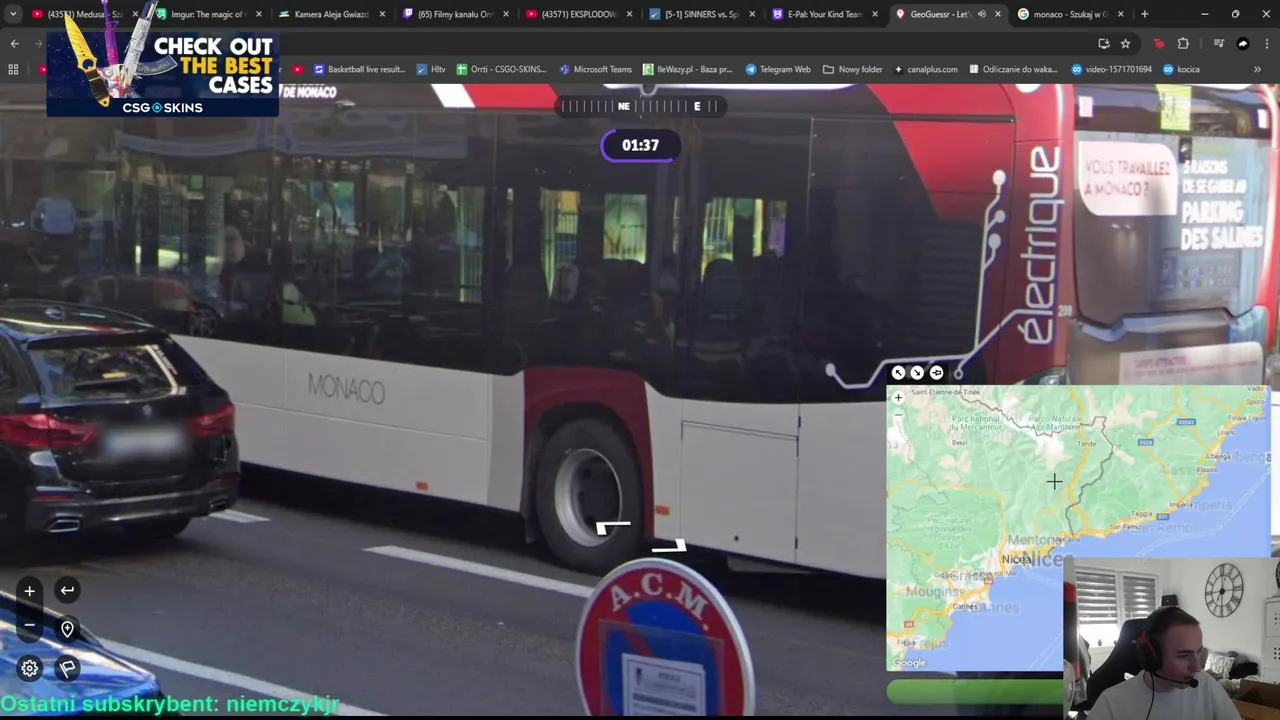Open Orrti CSGO-SKINS bookmark
The height and width of the screenshot is (720, 1280).
click(x=502, y=69)
